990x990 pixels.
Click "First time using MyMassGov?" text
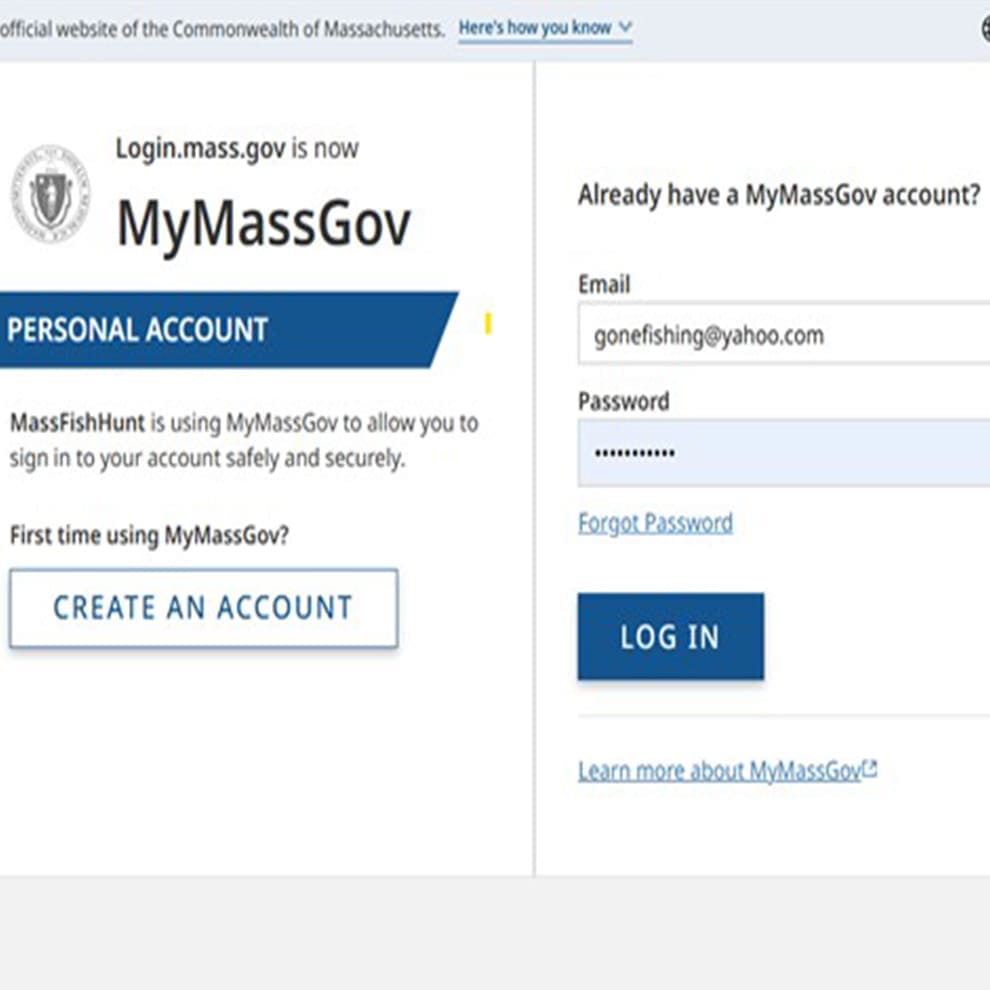149,535
